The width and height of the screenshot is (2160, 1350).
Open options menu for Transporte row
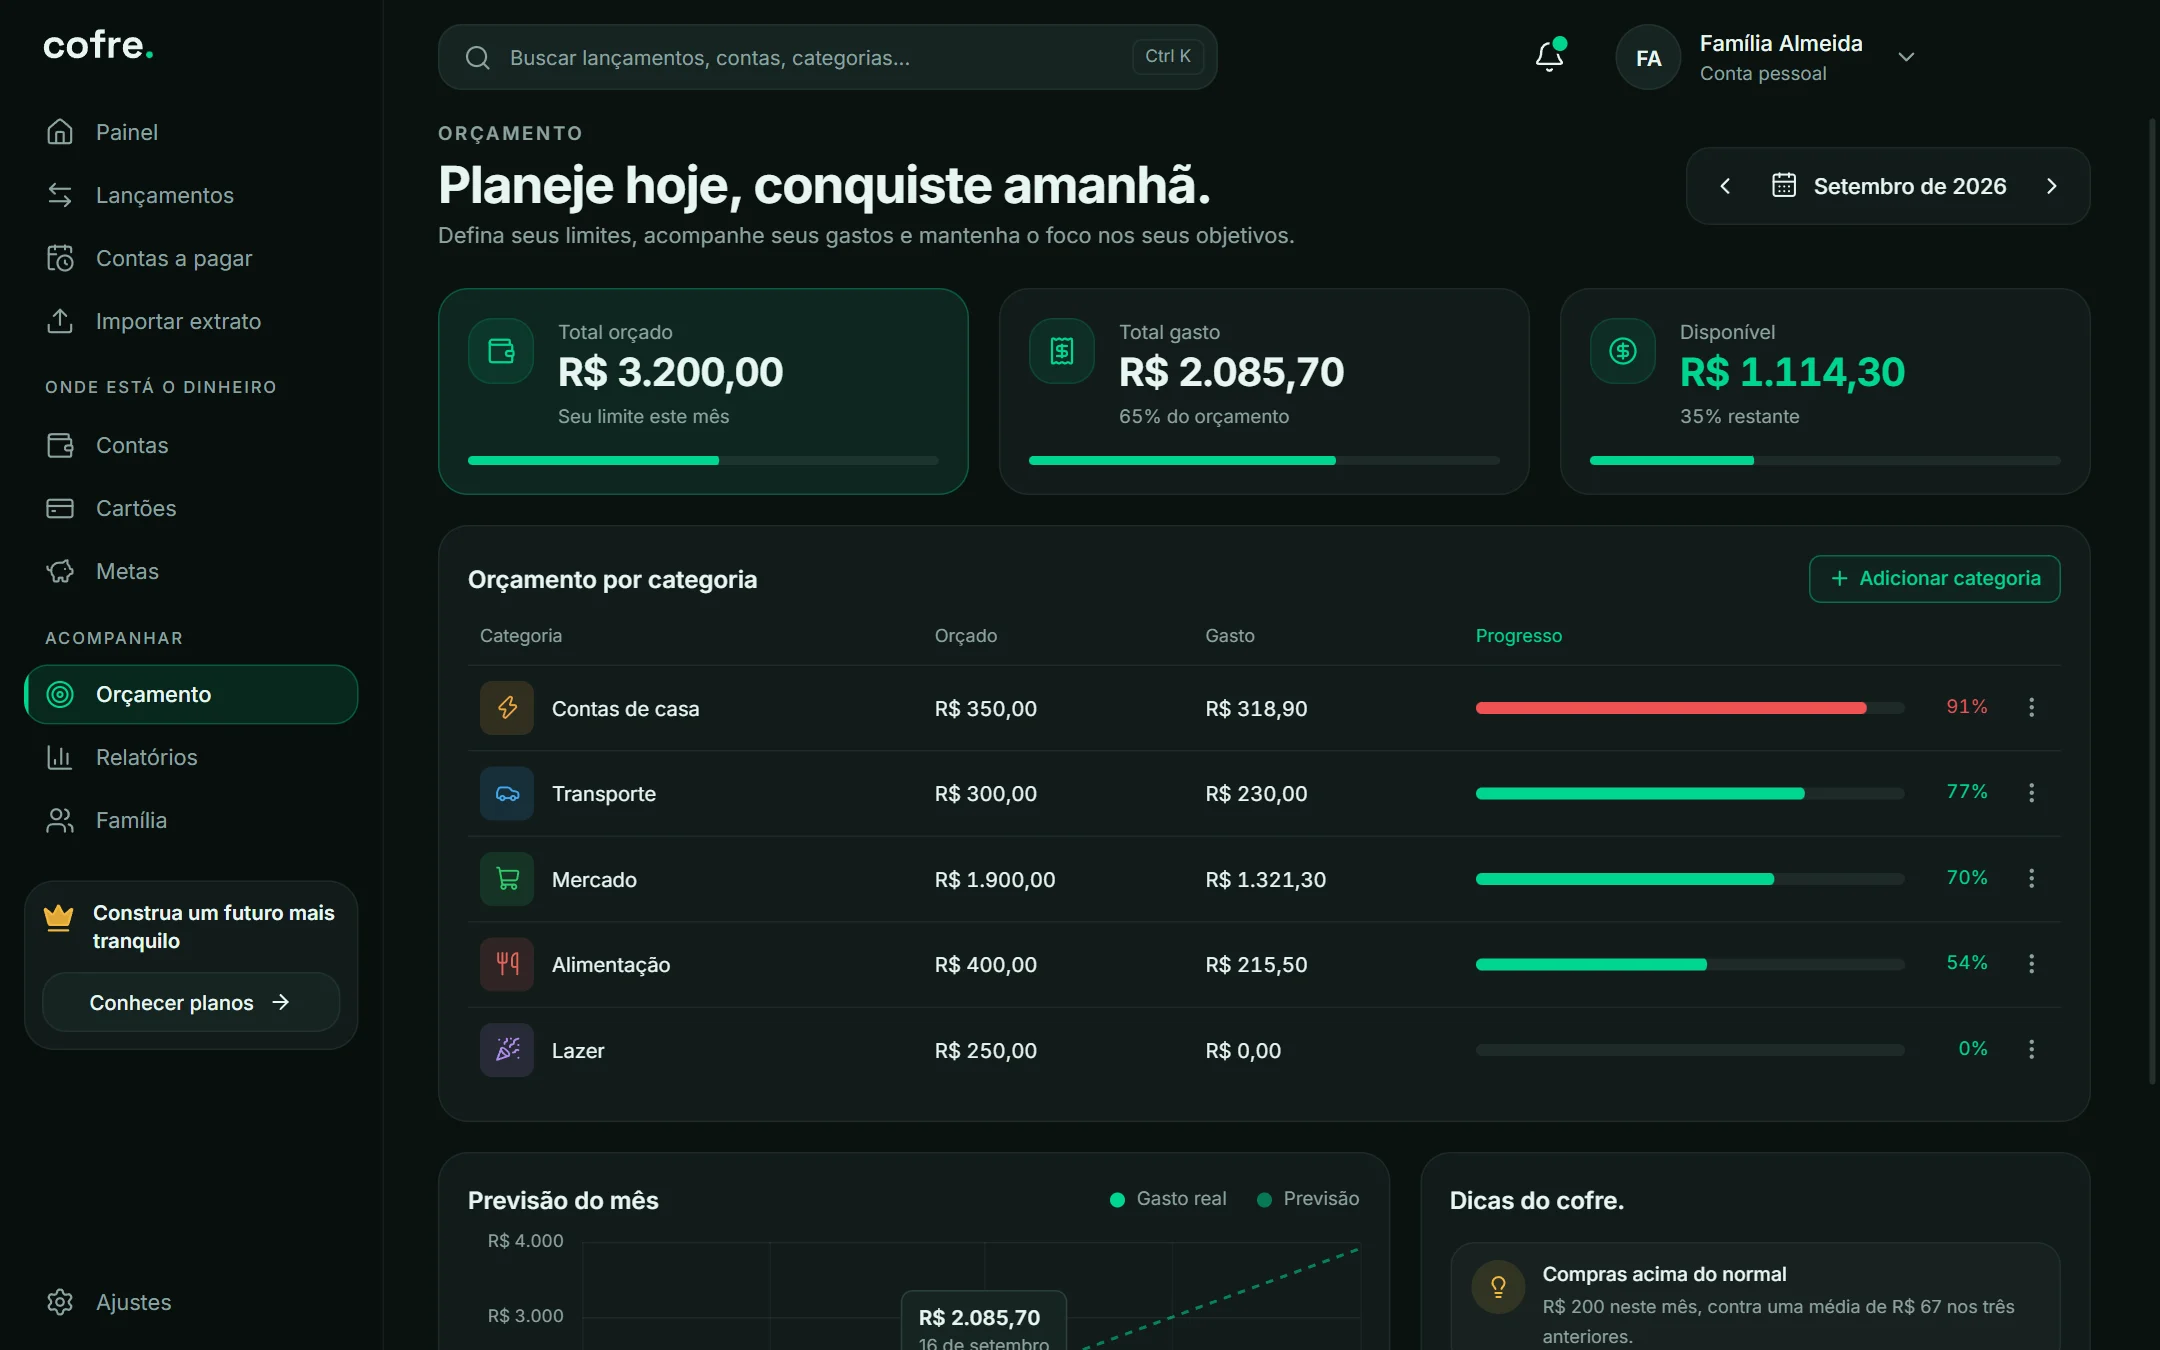tap(2031, 792)
